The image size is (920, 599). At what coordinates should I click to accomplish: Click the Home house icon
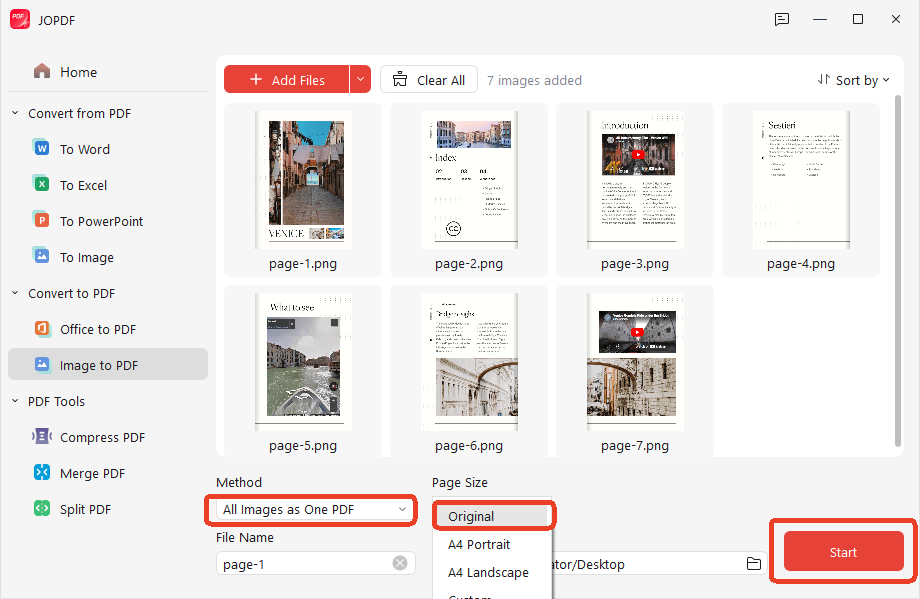pyautogui.click(x=42, y=72)
